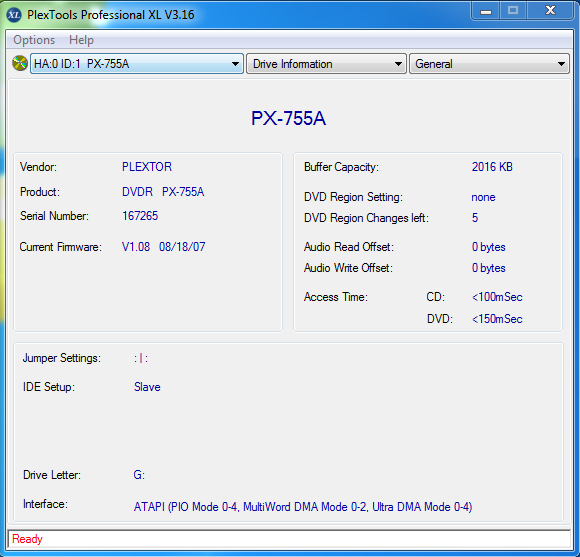Click the Interface: label
Screen dimensions: 580x557
45,504
